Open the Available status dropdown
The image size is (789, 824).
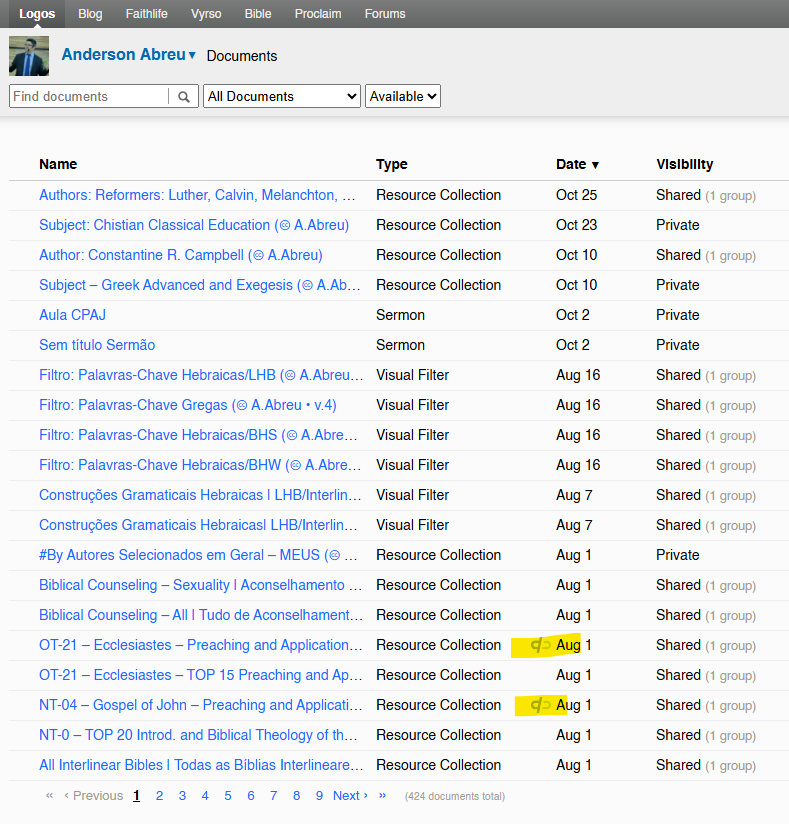coord(403,96)
